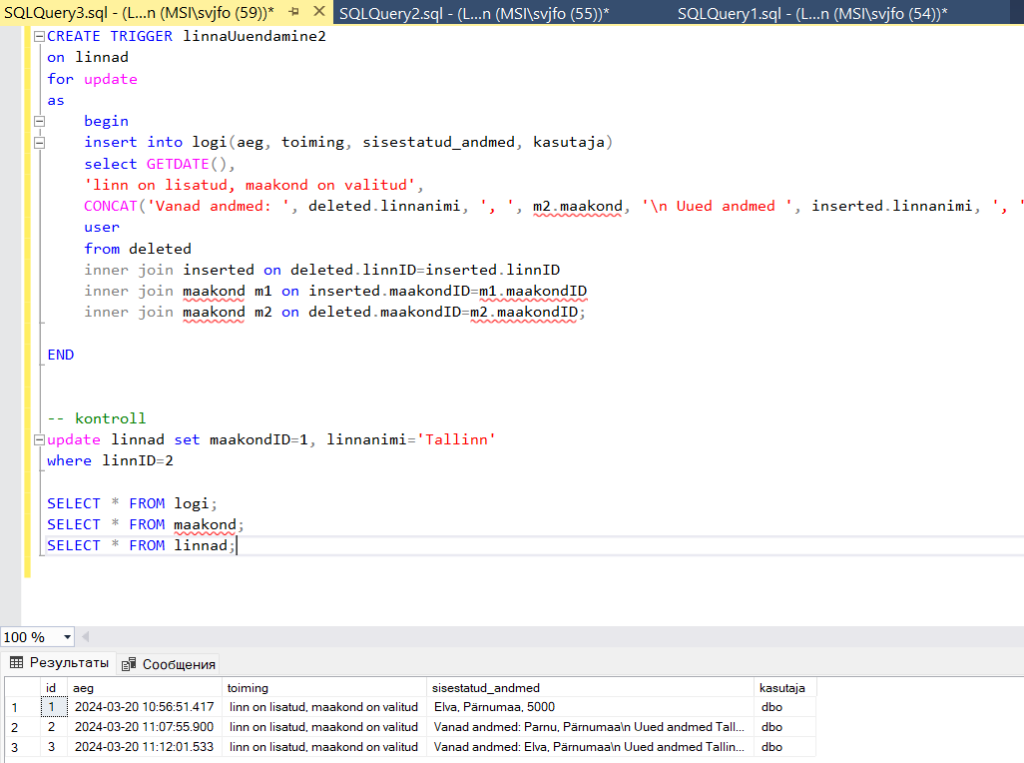
Task: Click the 'SELECT * FROM maakond;' line
Action: pyautogui.click(x=145, y=525)
